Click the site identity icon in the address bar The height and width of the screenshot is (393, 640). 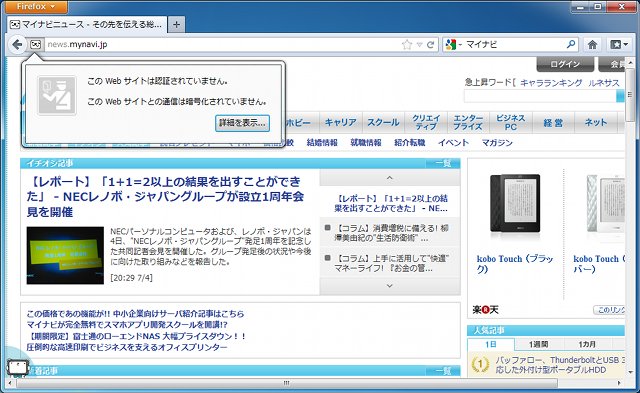point(36,44)
